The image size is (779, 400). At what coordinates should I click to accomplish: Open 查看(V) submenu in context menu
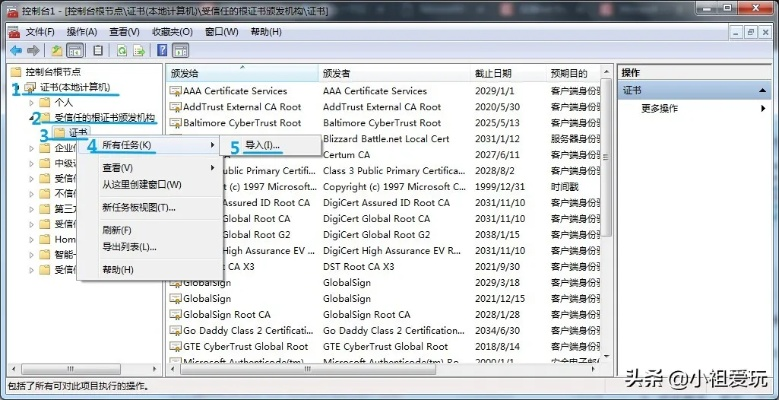150,168
